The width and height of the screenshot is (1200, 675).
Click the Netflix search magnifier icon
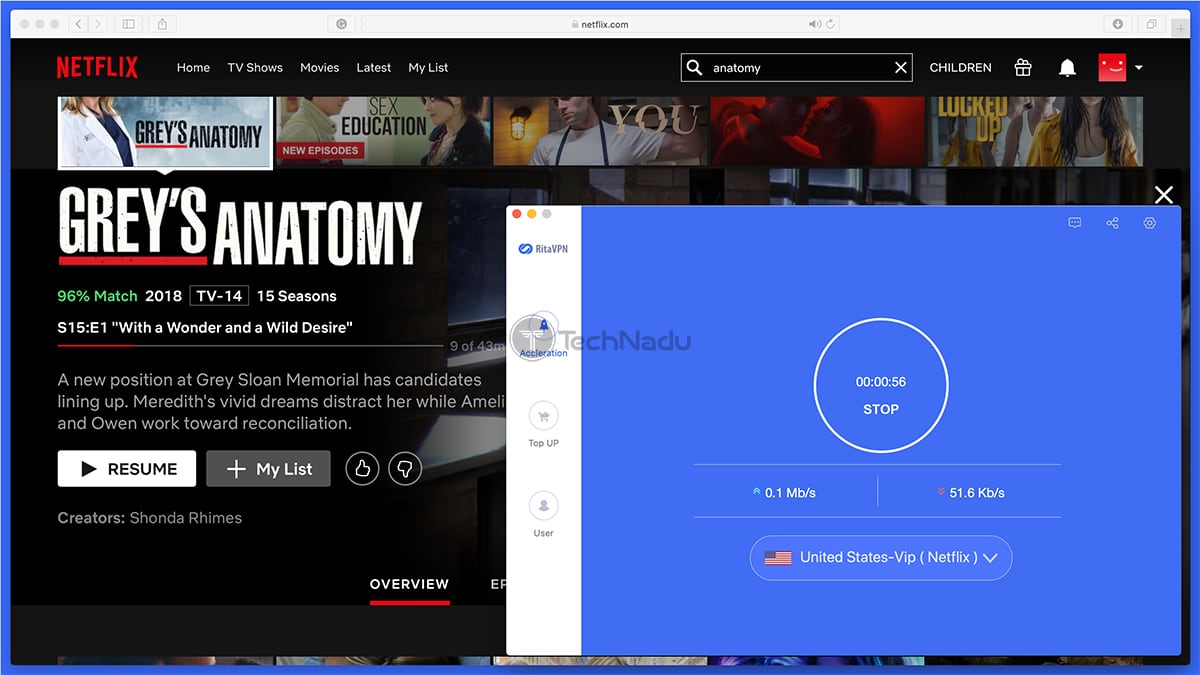coord(694,67)
